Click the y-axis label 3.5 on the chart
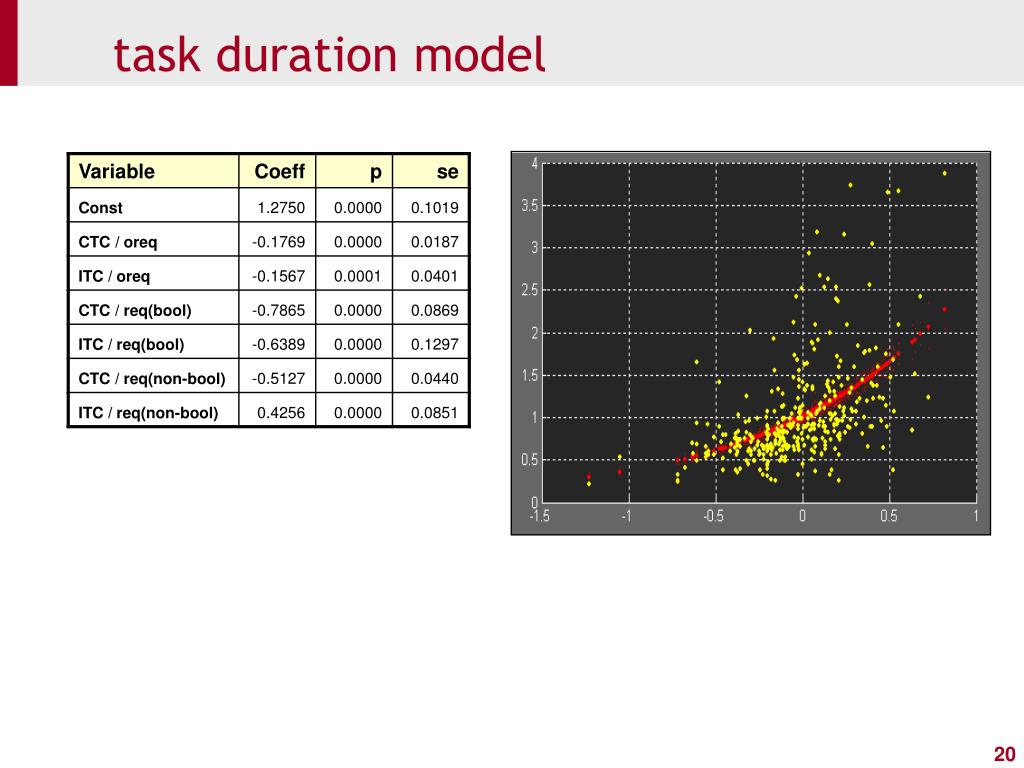 (x=530, y=206)
